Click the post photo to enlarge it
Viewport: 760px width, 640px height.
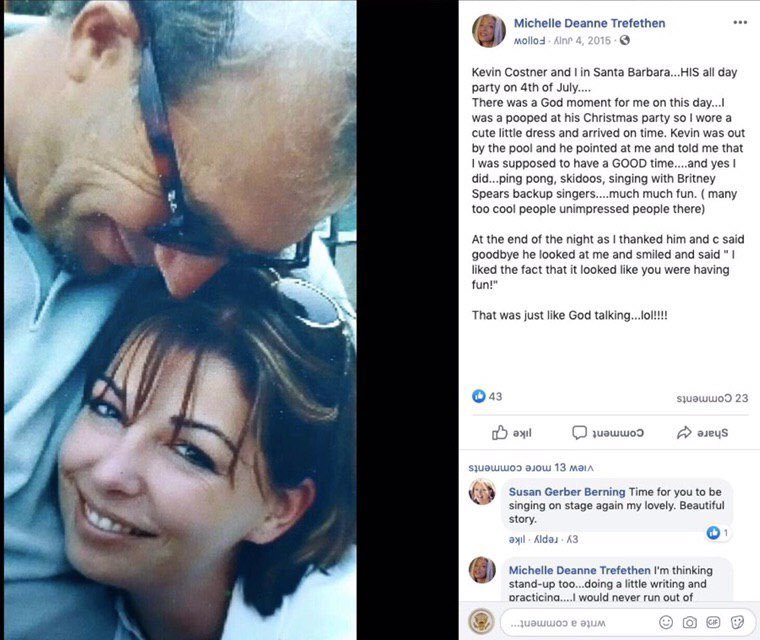click(180, 320)
